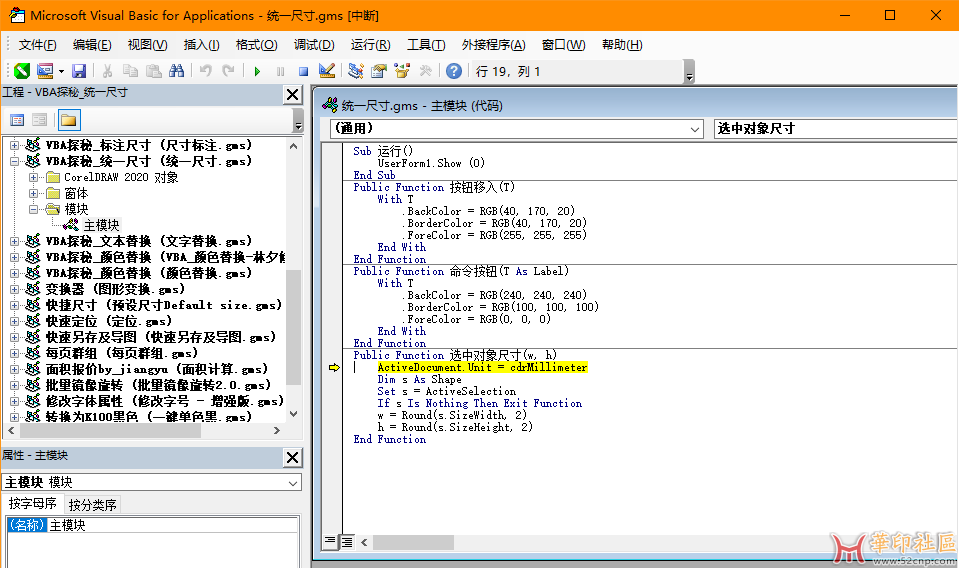
Task: Select 面积报价by_jiangyu project in tree
Action: pyautogui.click(x=157, y=369)
